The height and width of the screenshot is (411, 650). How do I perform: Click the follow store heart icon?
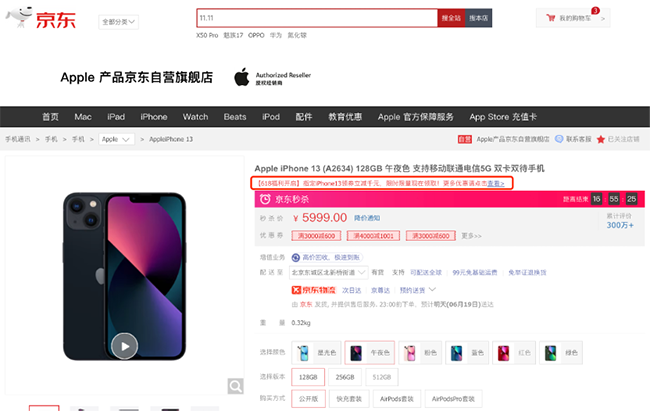(x=598, y=139)
